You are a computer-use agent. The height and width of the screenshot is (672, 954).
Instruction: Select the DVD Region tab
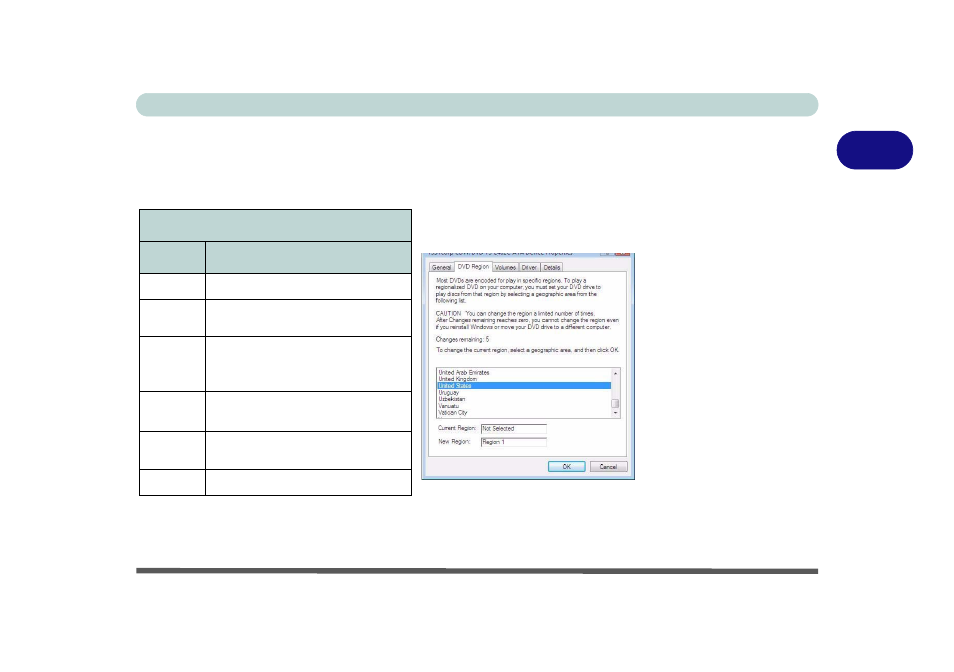point(473,266)
